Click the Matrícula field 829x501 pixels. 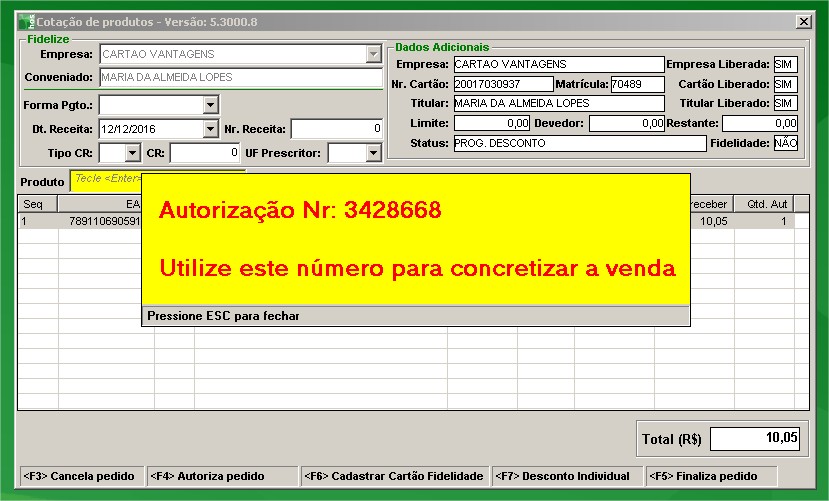pyautogui.click(x=636, y=84)
